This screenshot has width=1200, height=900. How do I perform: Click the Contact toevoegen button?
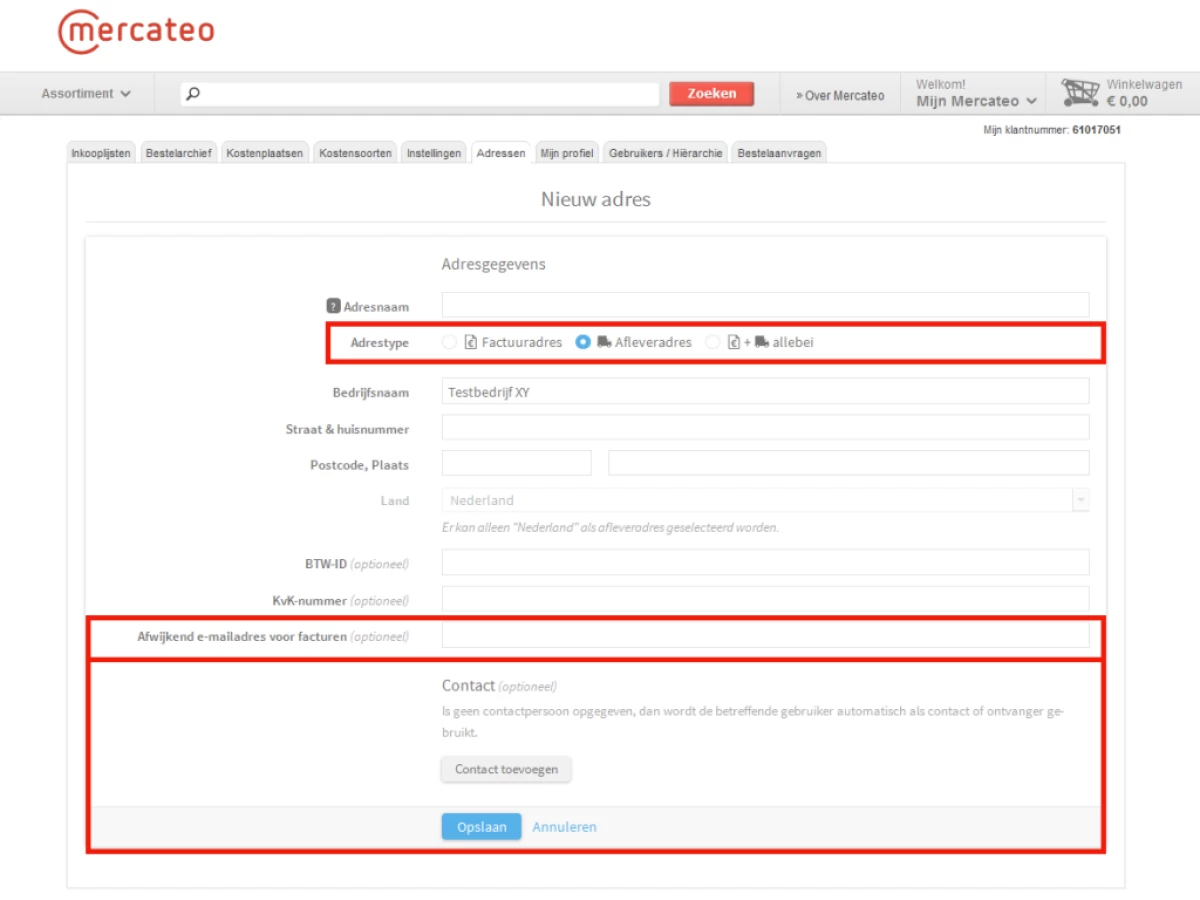point(506,769)
